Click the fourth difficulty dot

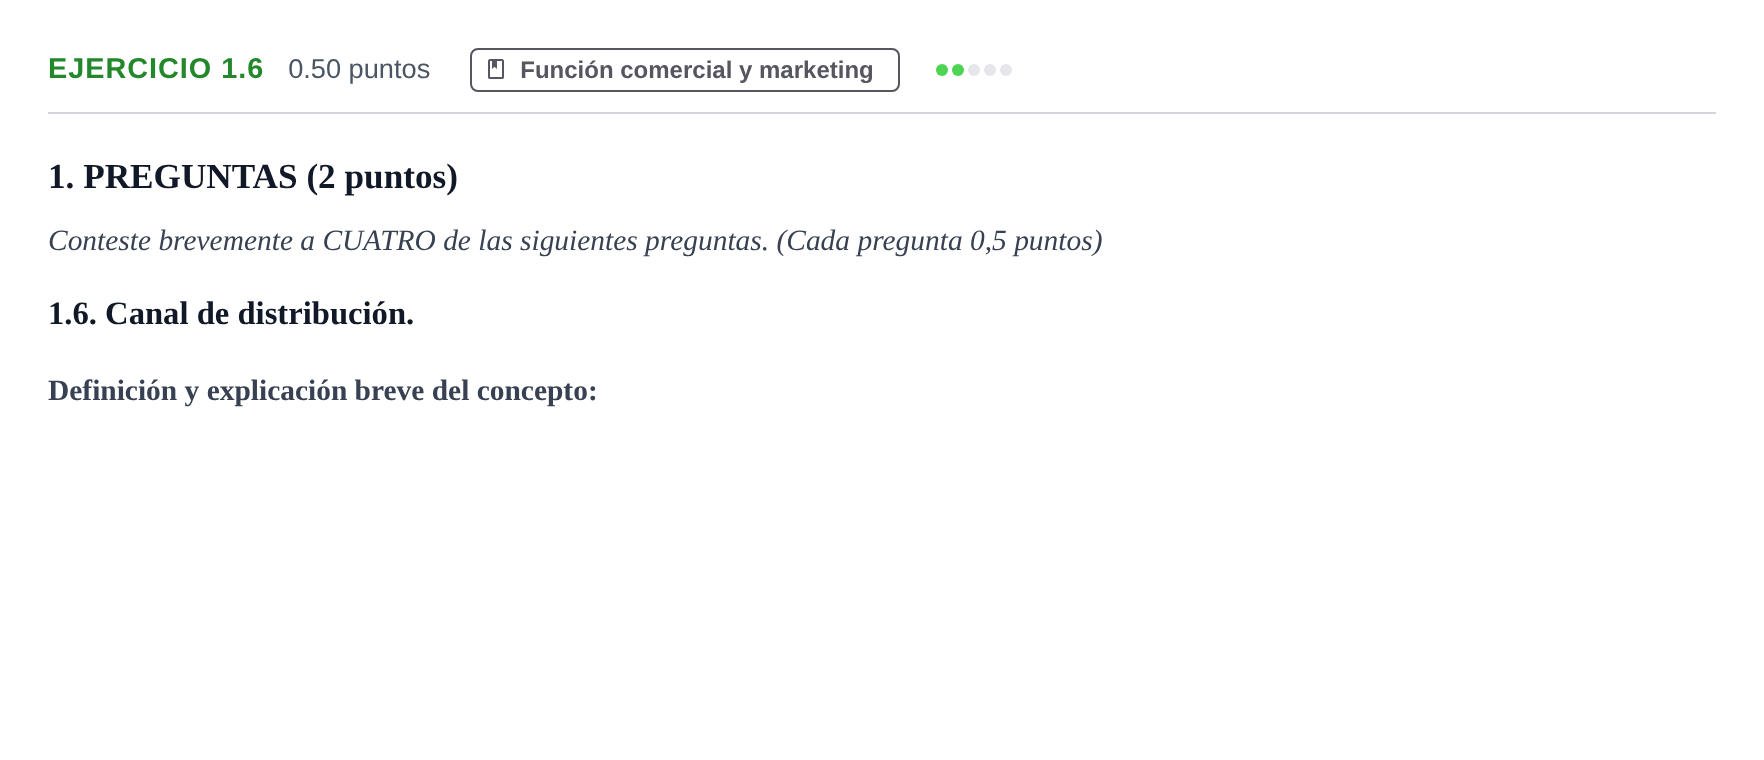990,70
